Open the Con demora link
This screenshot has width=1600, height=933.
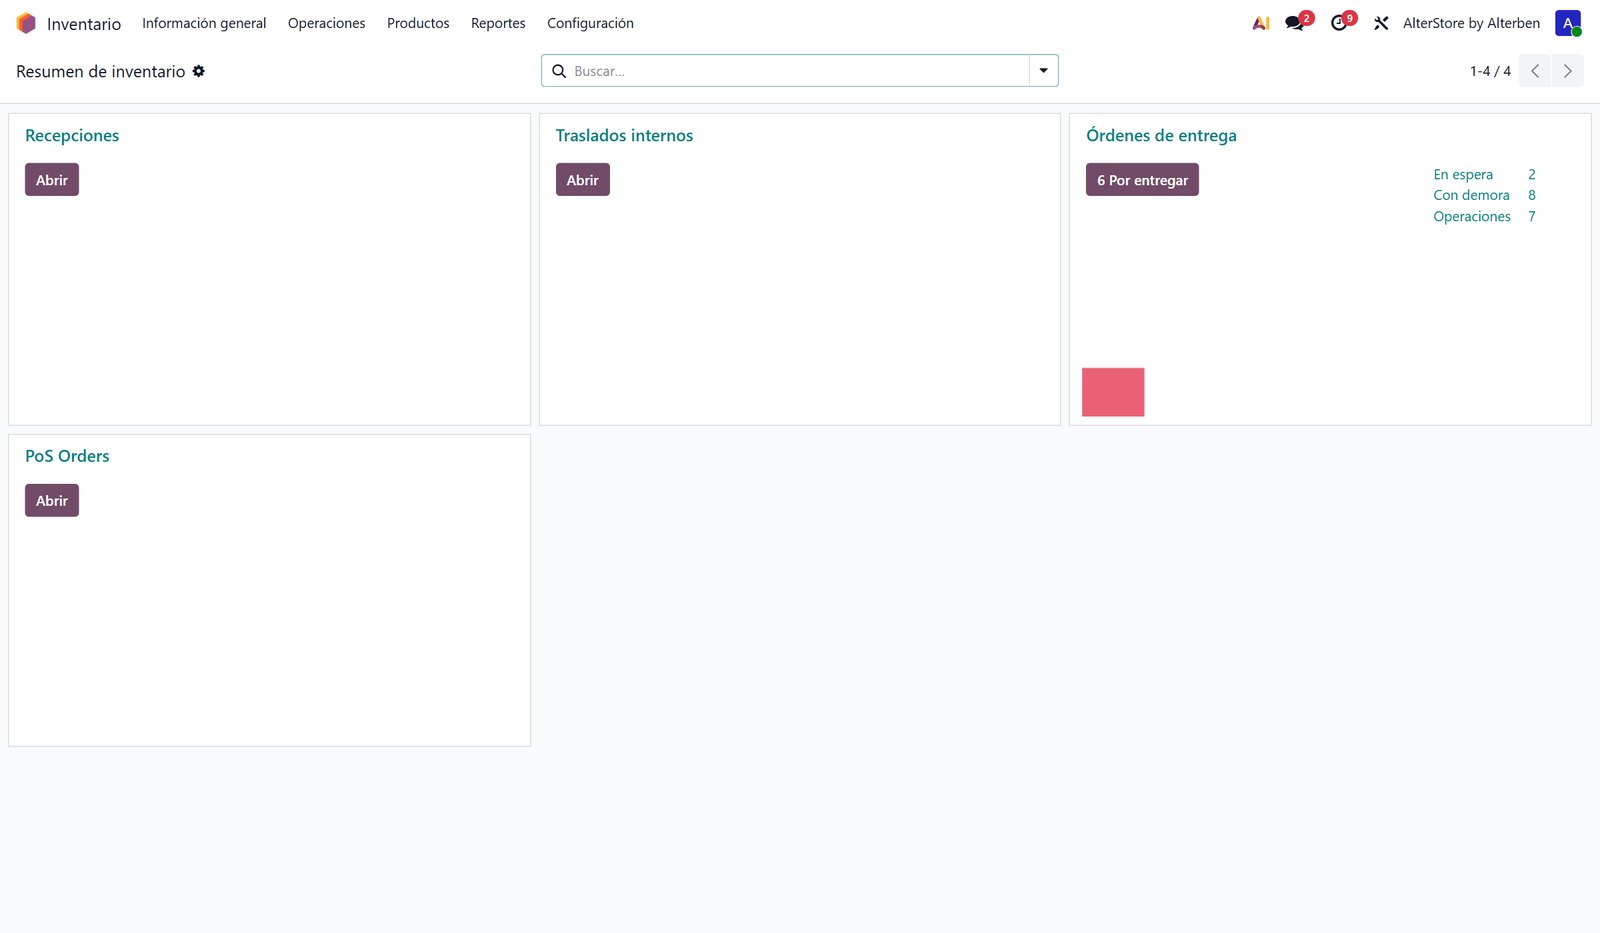[x=1471, y=195]
